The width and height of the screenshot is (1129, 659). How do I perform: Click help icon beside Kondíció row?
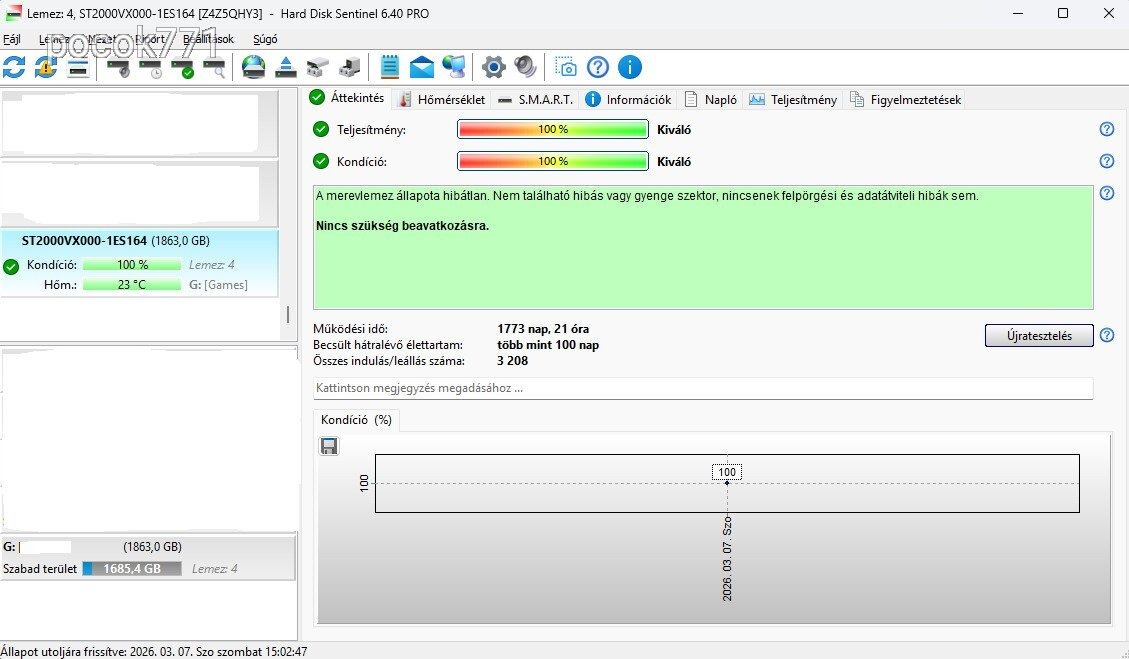pyautogui.click(x=1107, y=161)
